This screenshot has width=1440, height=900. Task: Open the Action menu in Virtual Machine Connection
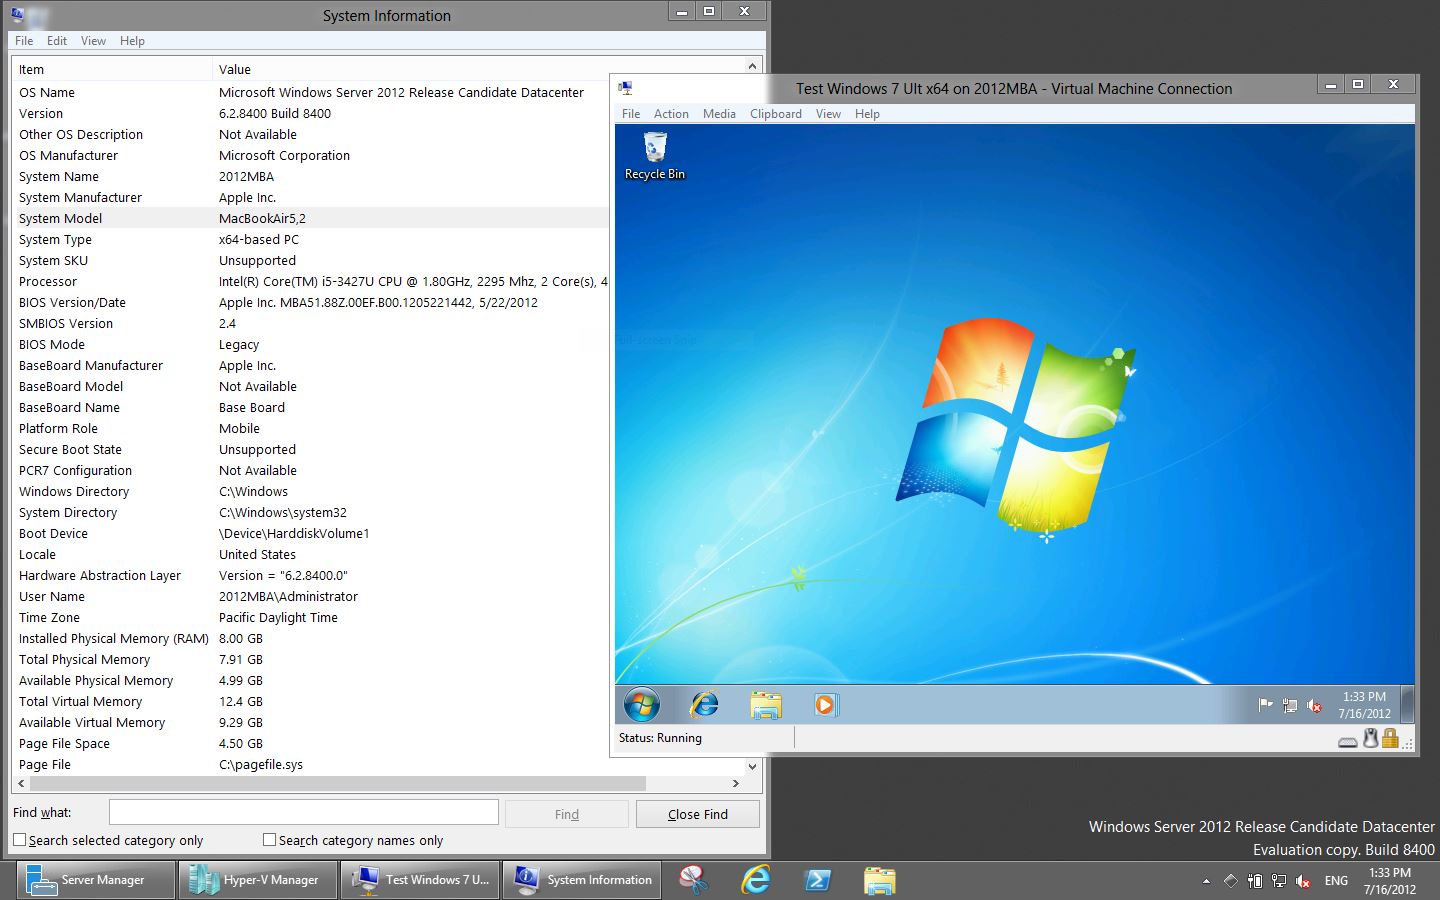tap(671, 114)
